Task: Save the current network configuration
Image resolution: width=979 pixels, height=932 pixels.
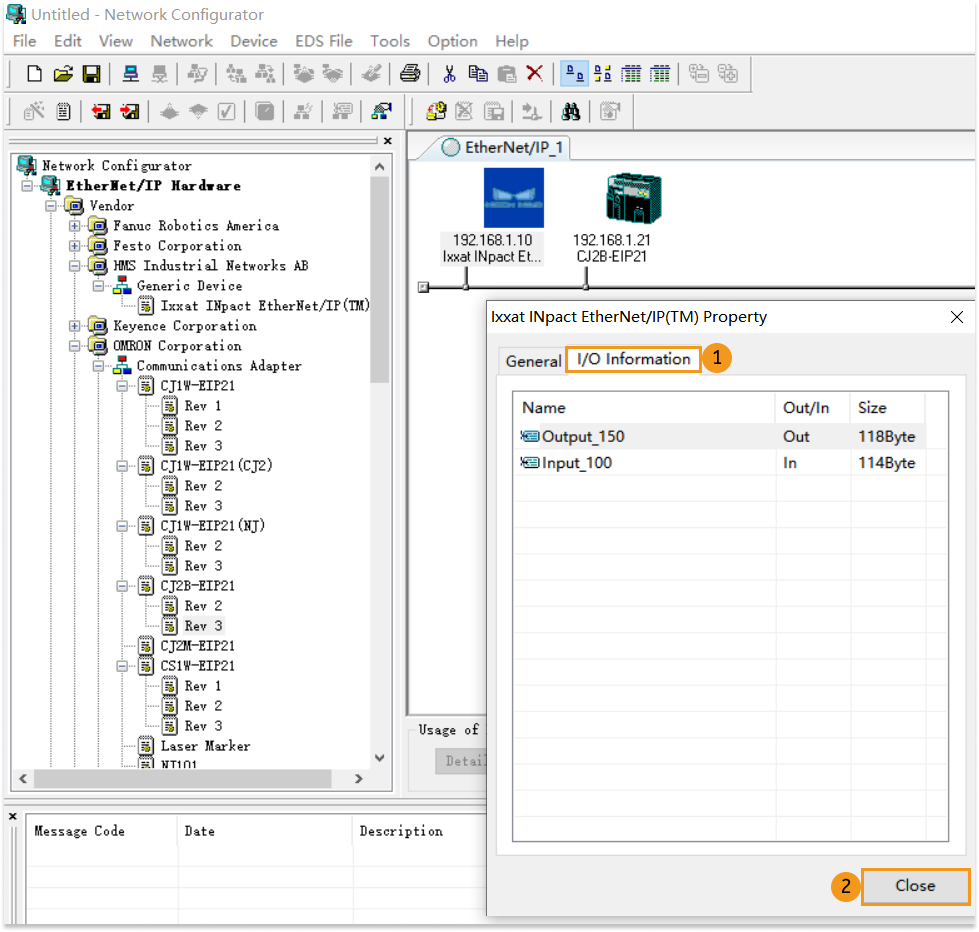Action: point(91,73)
